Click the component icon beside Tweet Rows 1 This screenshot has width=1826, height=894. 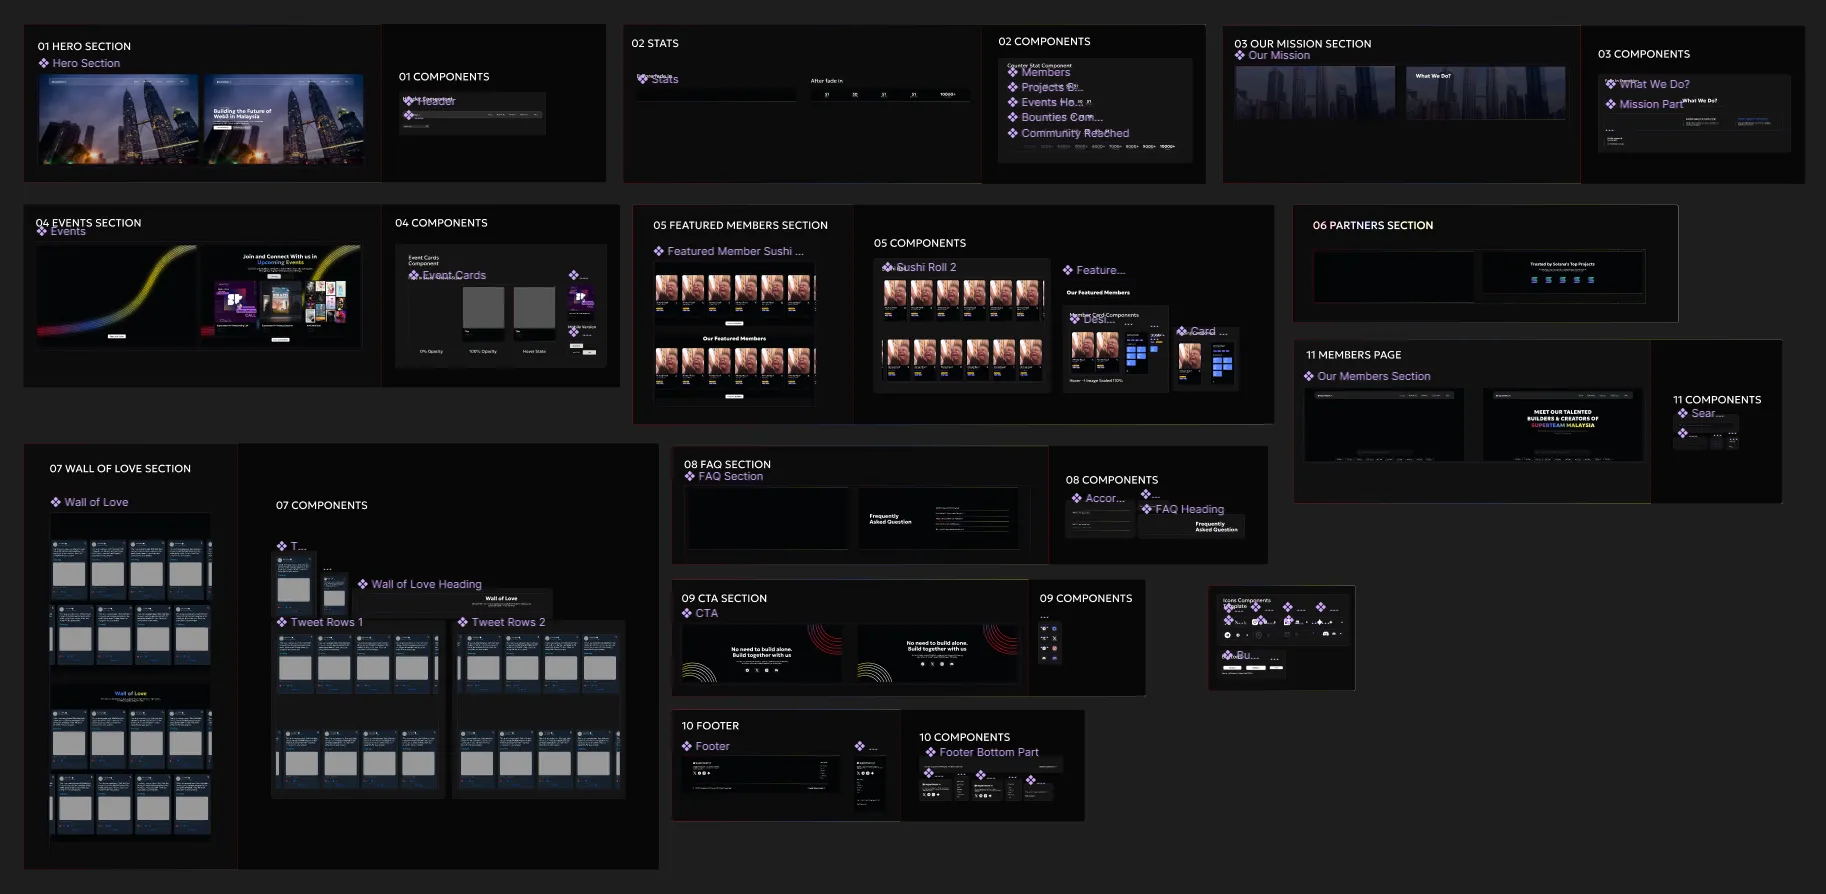[x=282, y=622]
